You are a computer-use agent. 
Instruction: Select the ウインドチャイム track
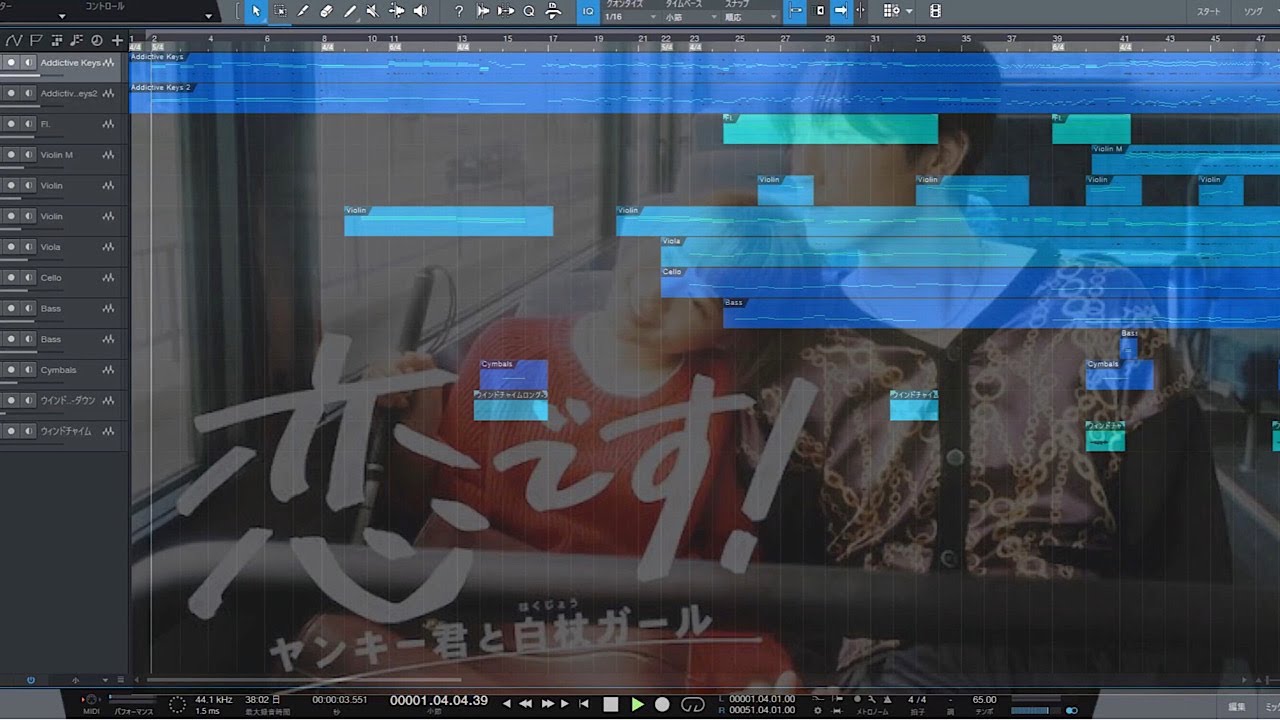pos(66,431)
